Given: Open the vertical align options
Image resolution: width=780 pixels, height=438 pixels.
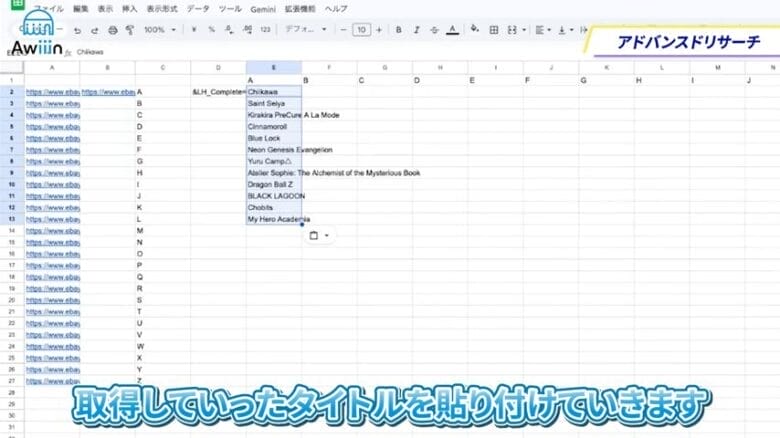Looking at the screenshot, I should tap(562, 30).
